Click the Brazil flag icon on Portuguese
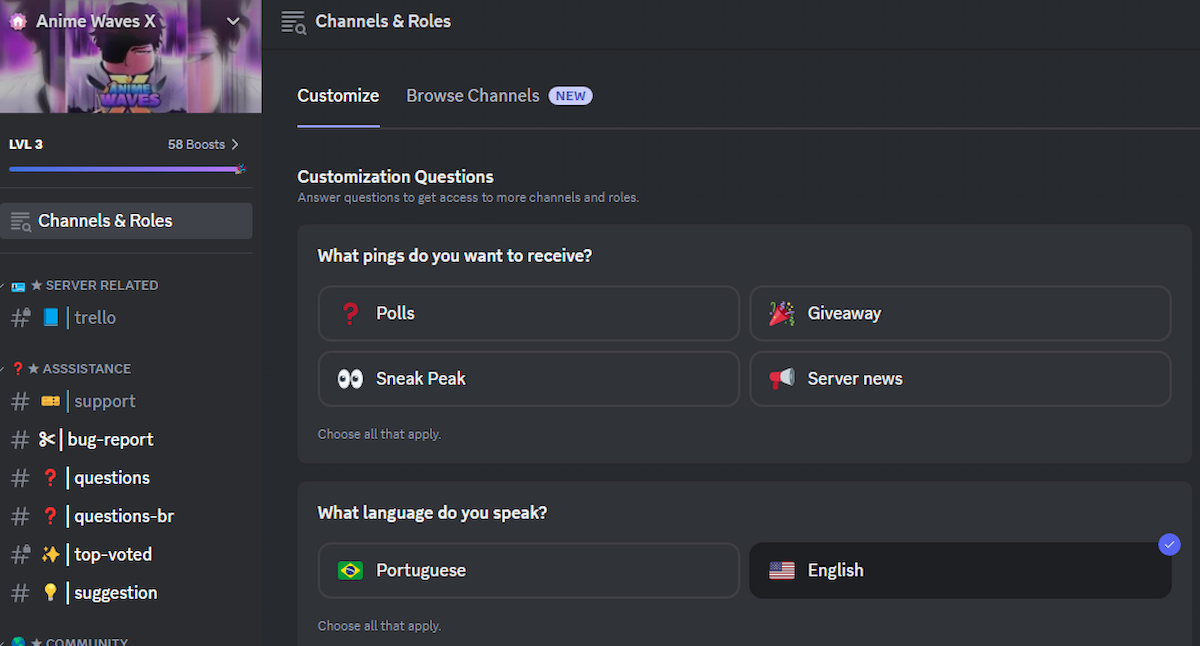This screenshot has height=646, width=1200. click(350, 571)
